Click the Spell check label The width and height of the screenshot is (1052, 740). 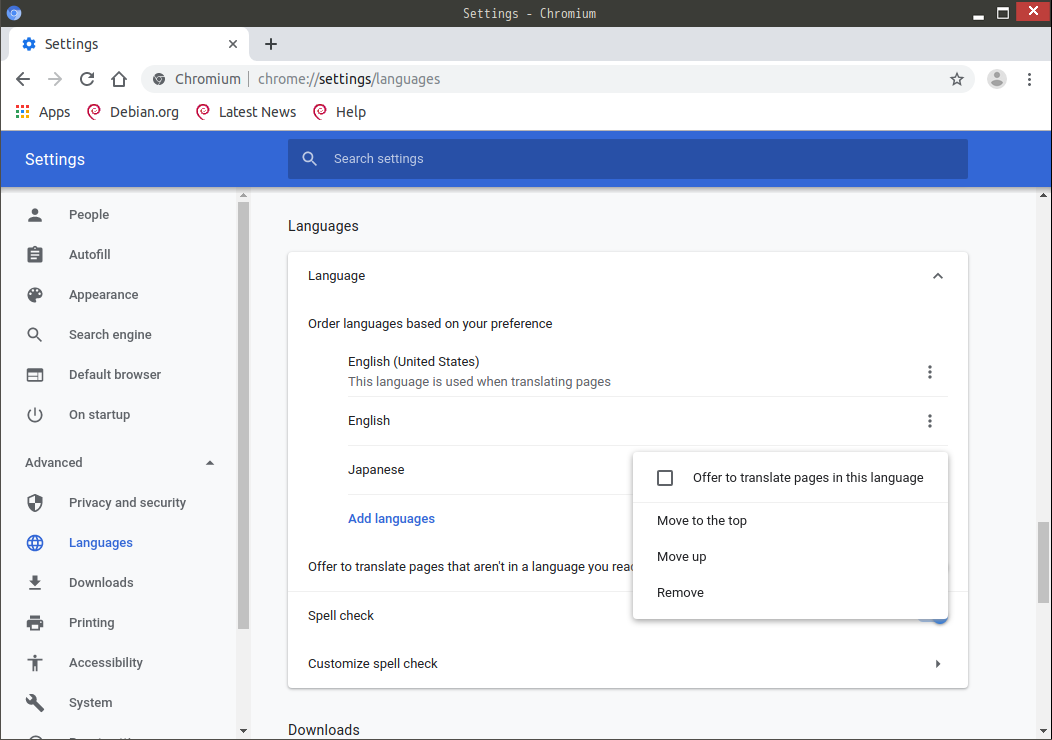point(341,616)
